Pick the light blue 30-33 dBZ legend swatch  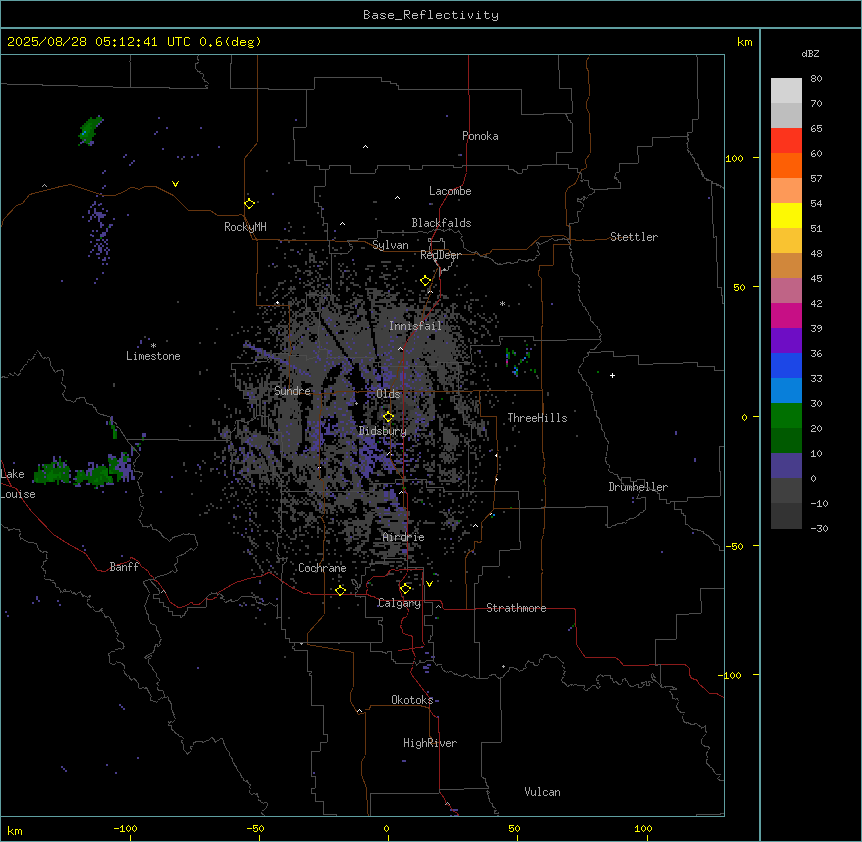click(x=786, y=391)
